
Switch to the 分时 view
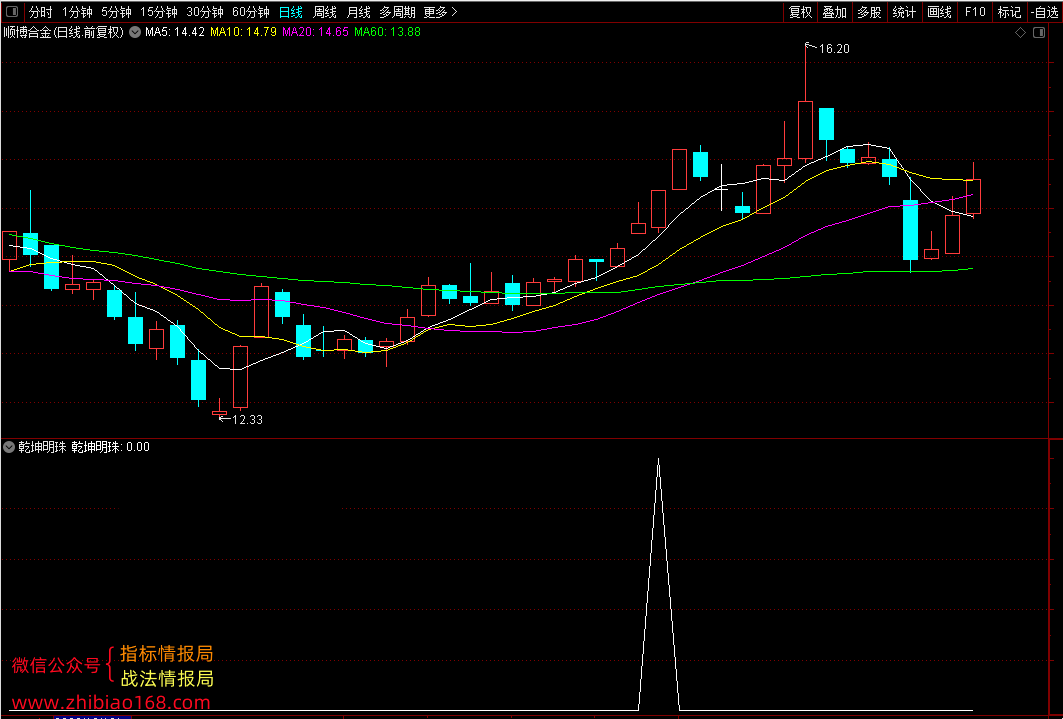click(x=40, y=12)
